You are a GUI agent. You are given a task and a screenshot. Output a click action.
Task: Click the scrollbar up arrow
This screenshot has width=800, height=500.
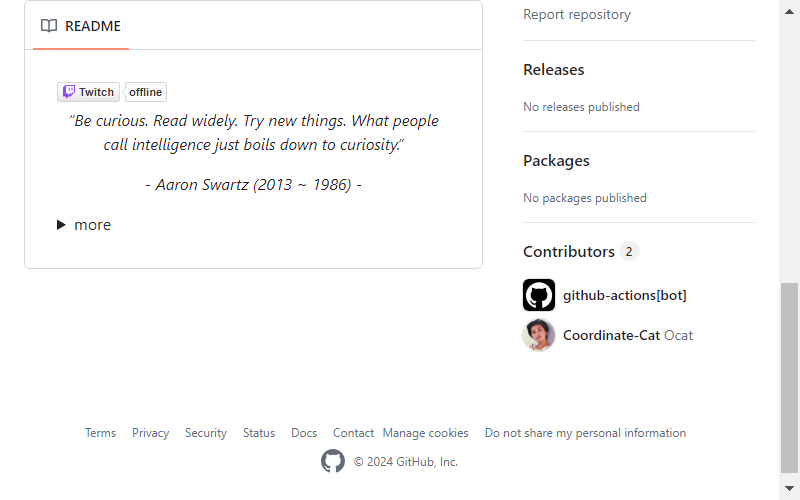789,12
